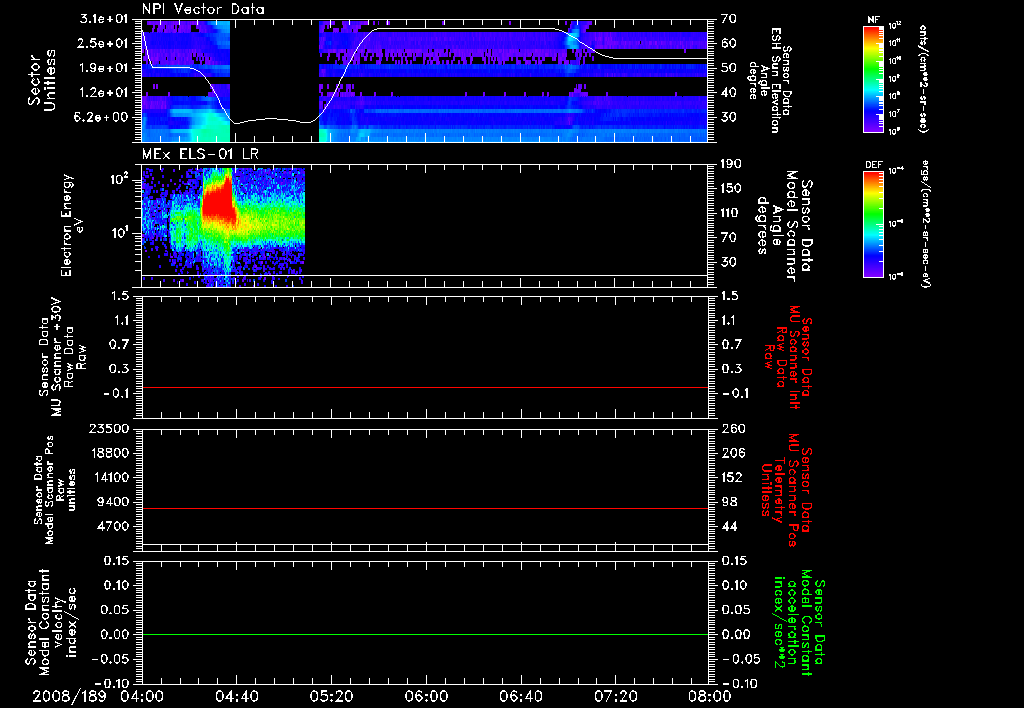Click the '2008/189' date label
The height and width of the screenshot is (708, 1024).
69,696
